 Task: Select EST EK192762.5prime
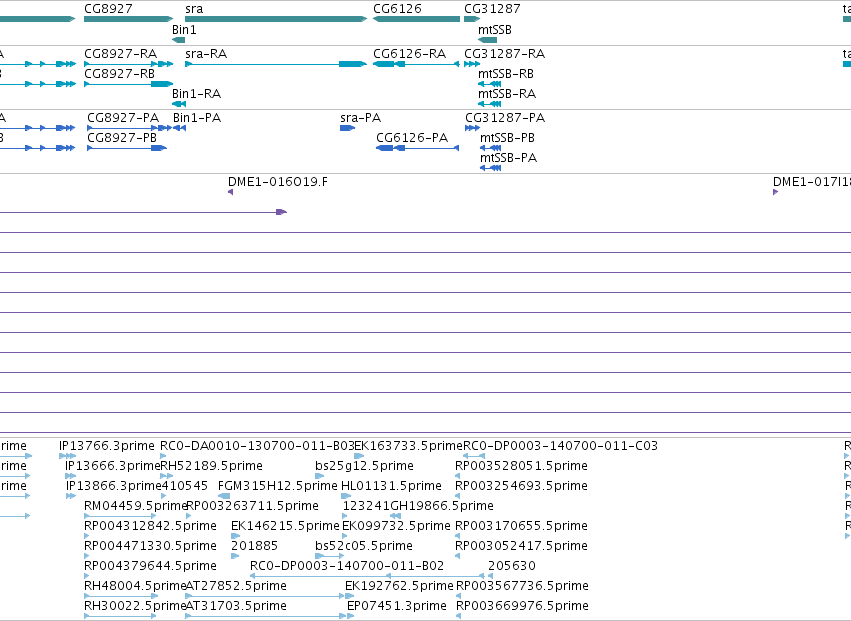pyautogui.click(x=350, y=596)
